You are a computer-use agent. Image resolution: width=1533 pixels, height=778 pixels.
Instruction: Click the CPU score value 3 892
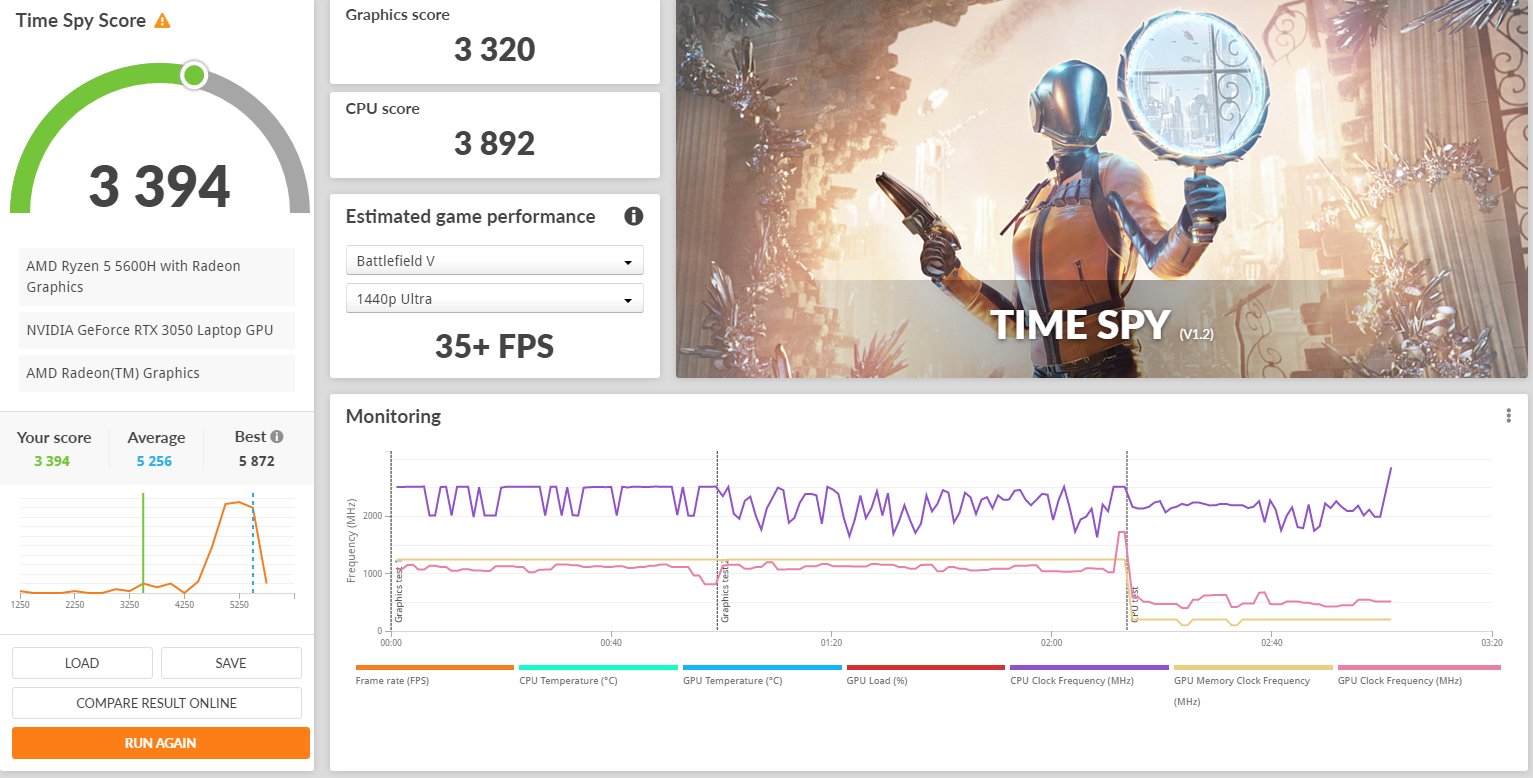coord(495,143)
